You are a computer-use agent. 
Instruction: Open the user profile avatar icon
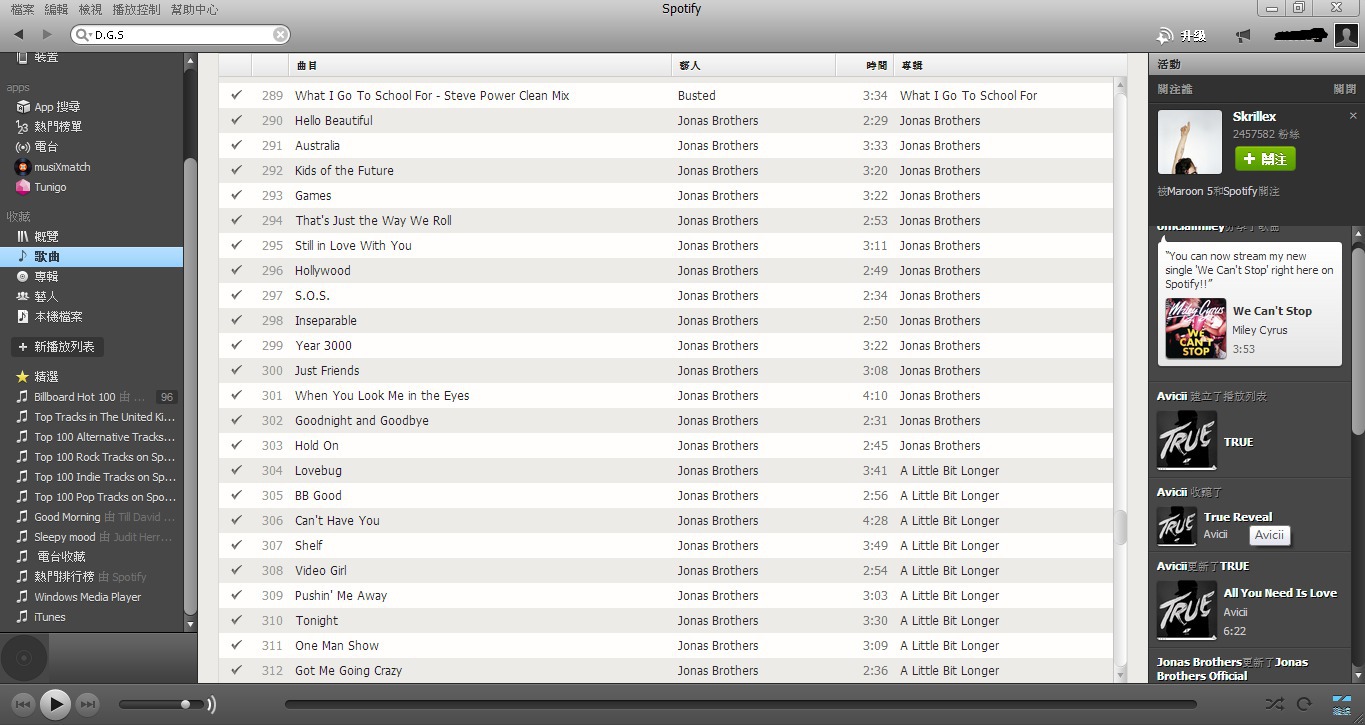[x=1345, y=35]
